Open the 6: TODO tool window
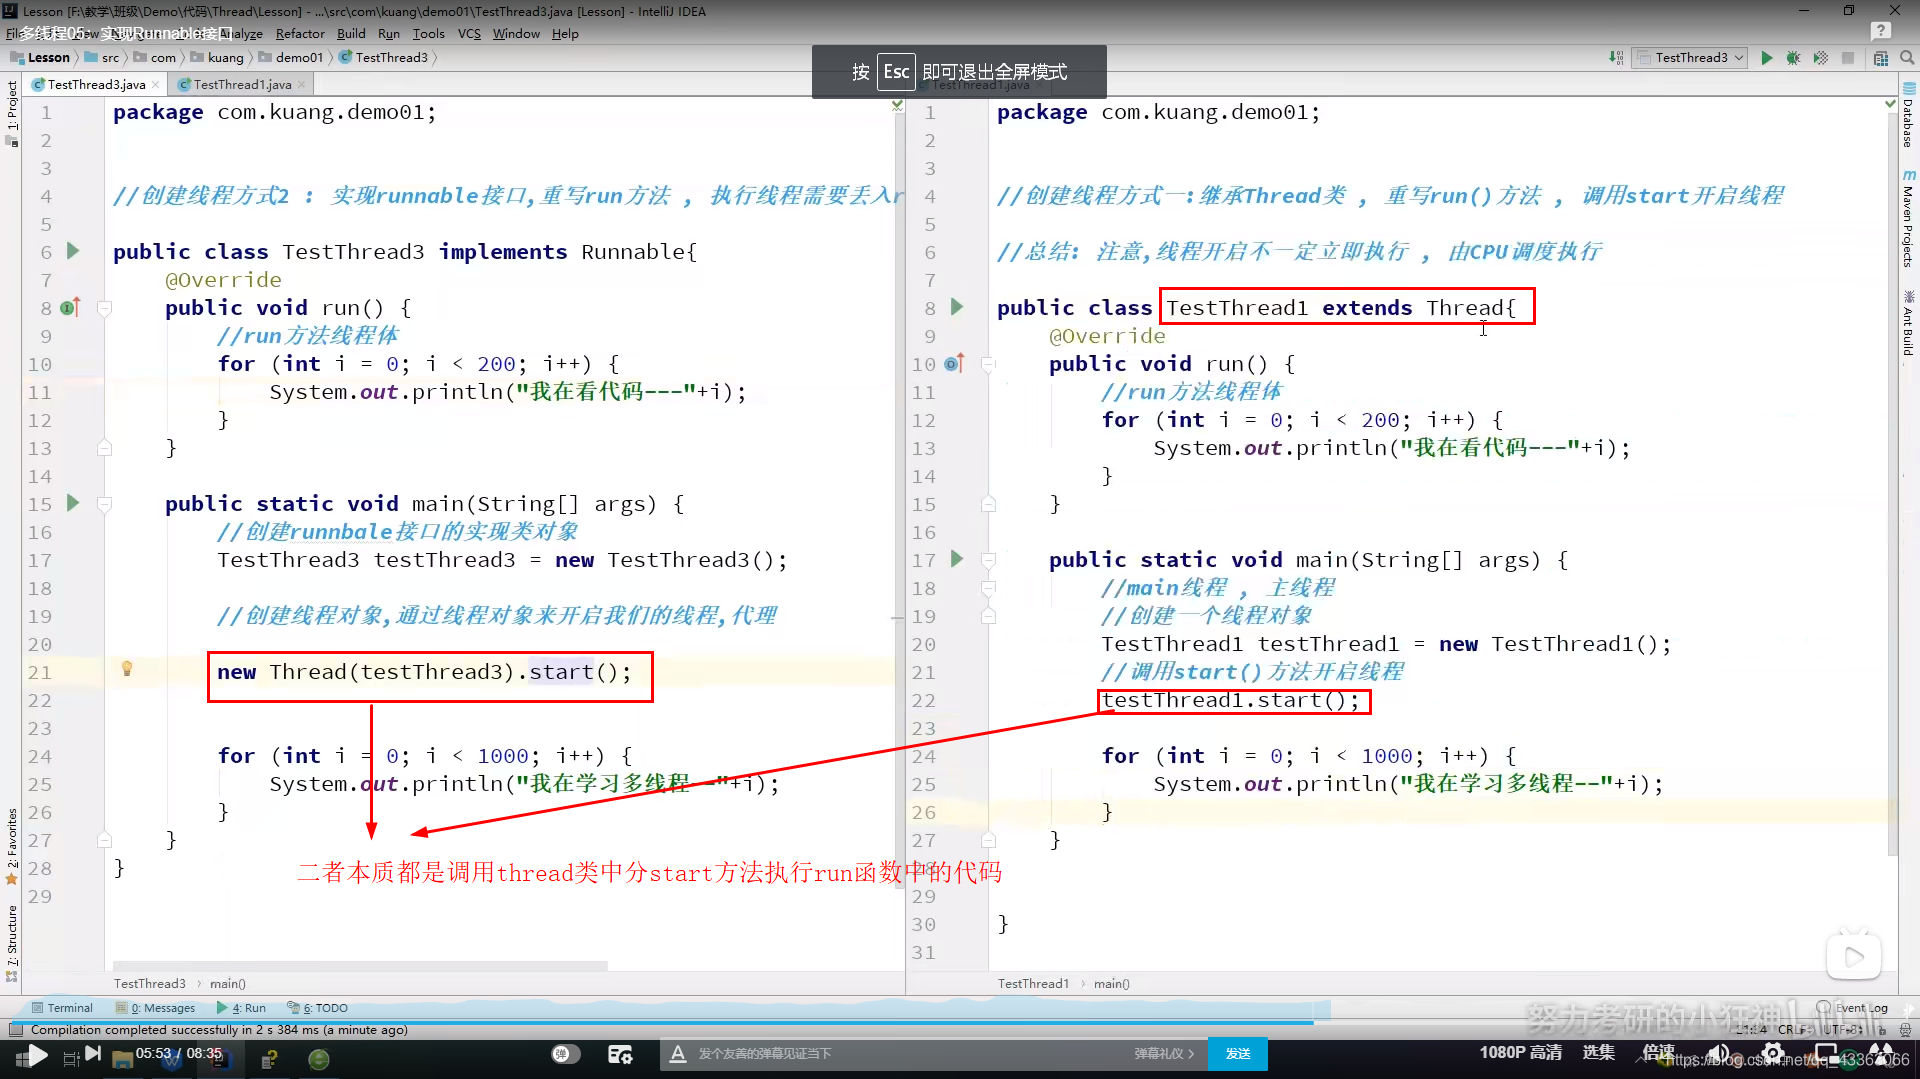 [x=317, y=1008]
